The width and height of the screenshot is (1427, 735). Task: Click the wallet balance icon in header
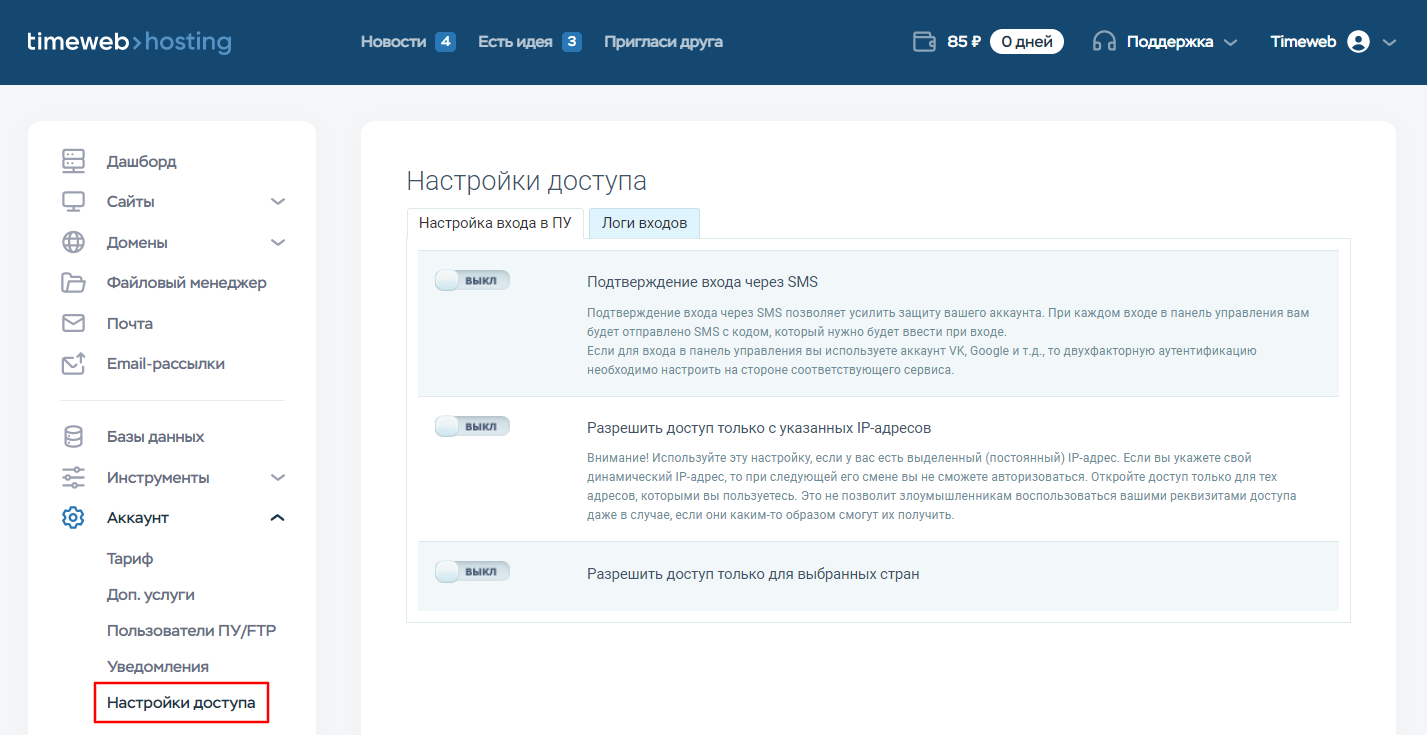tap(924, 42)
